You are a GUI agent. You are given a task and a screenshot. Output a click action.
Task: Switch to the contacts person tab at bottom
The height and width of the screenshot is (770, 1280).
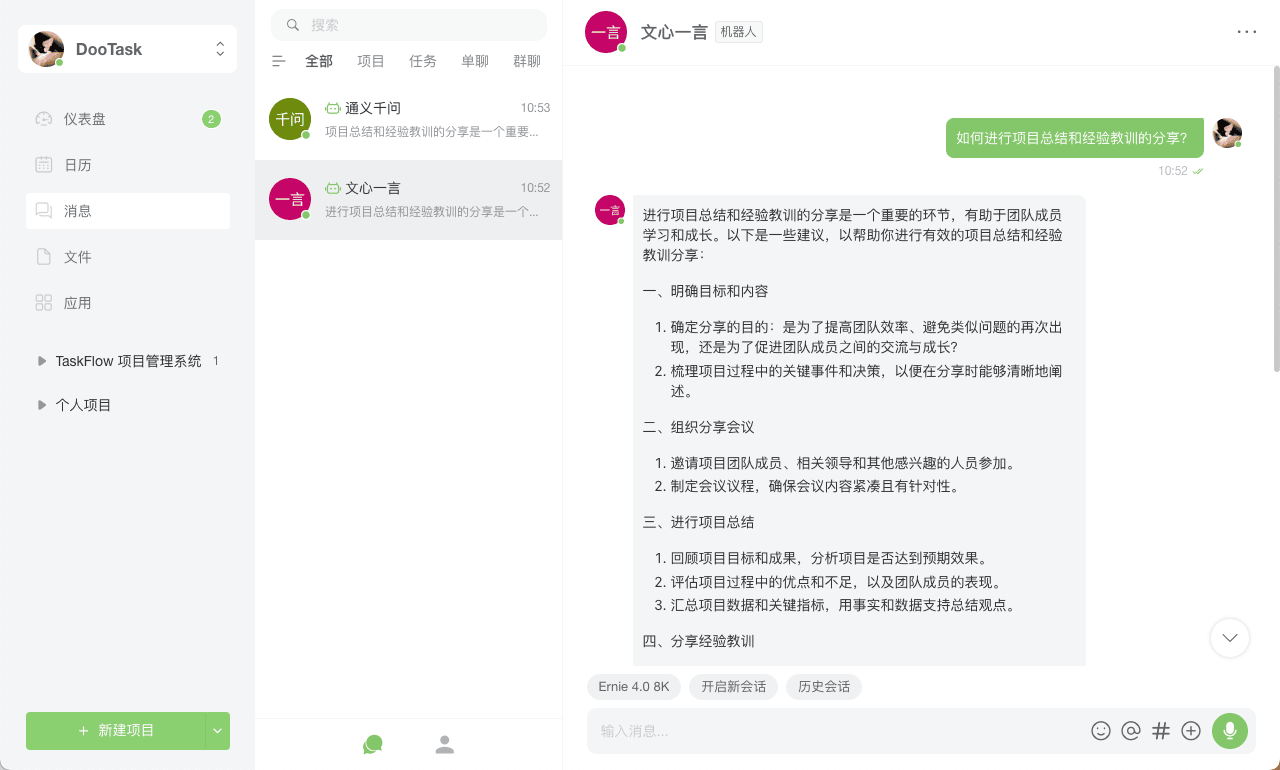click(445, 745)
